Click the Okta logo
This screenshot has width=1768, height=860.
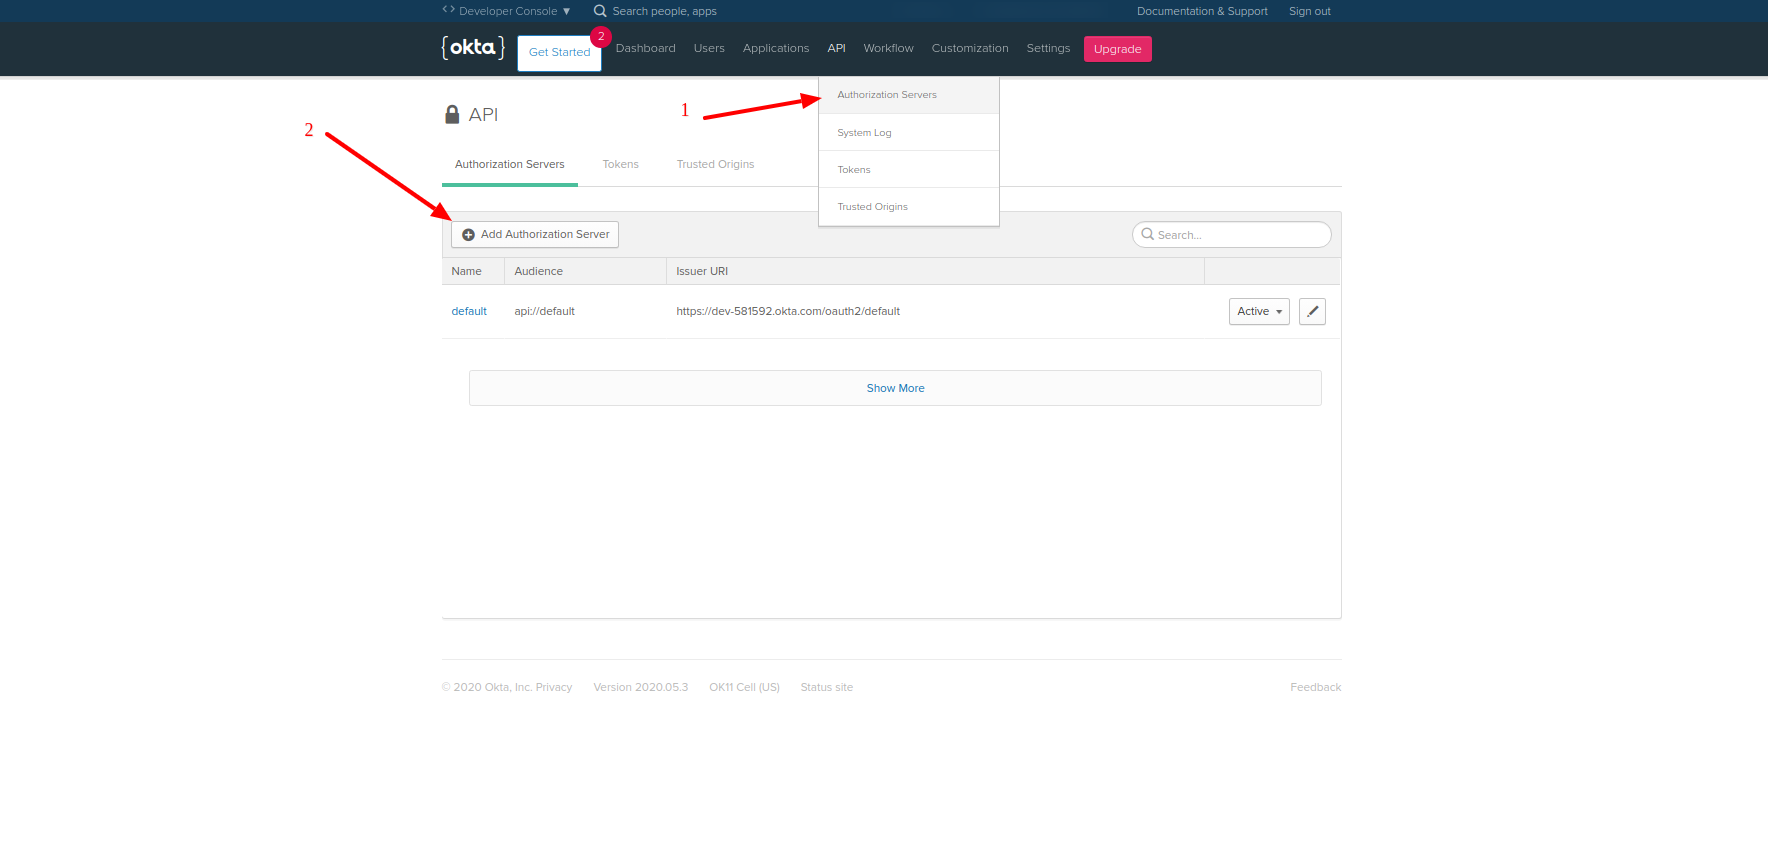(x=473, y=48)
